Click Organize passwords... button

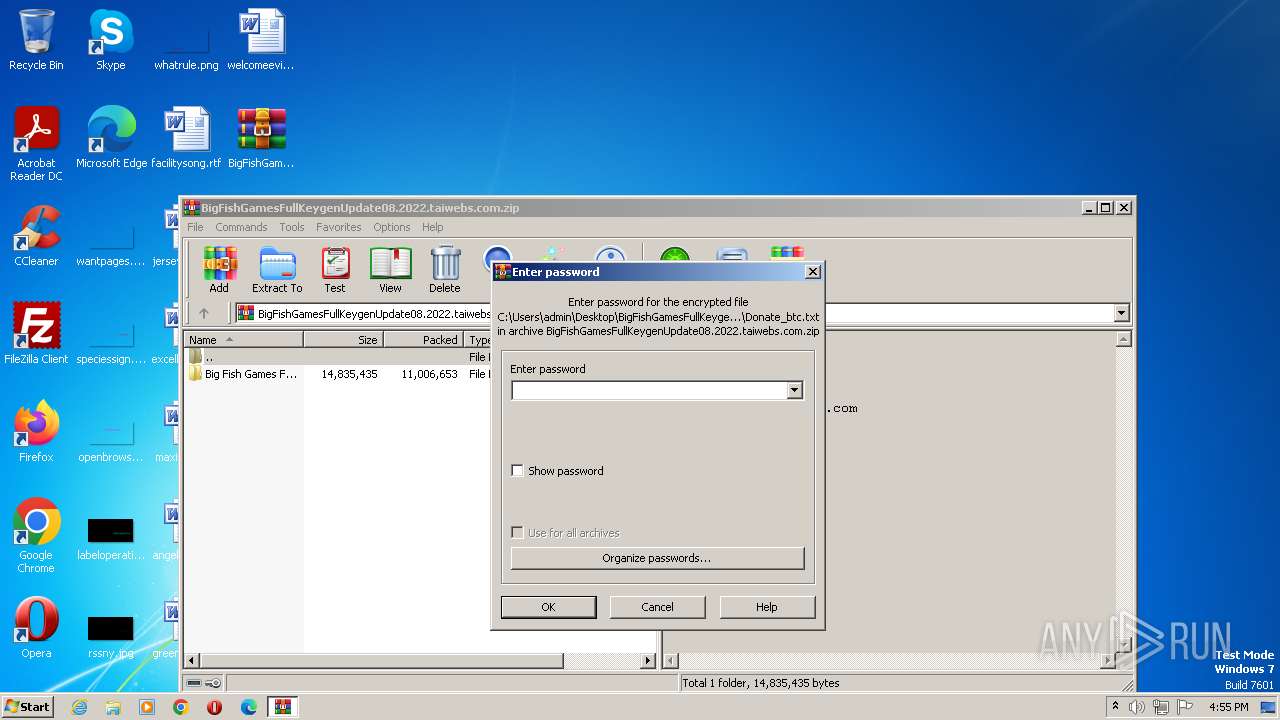[x=657, y=558]
